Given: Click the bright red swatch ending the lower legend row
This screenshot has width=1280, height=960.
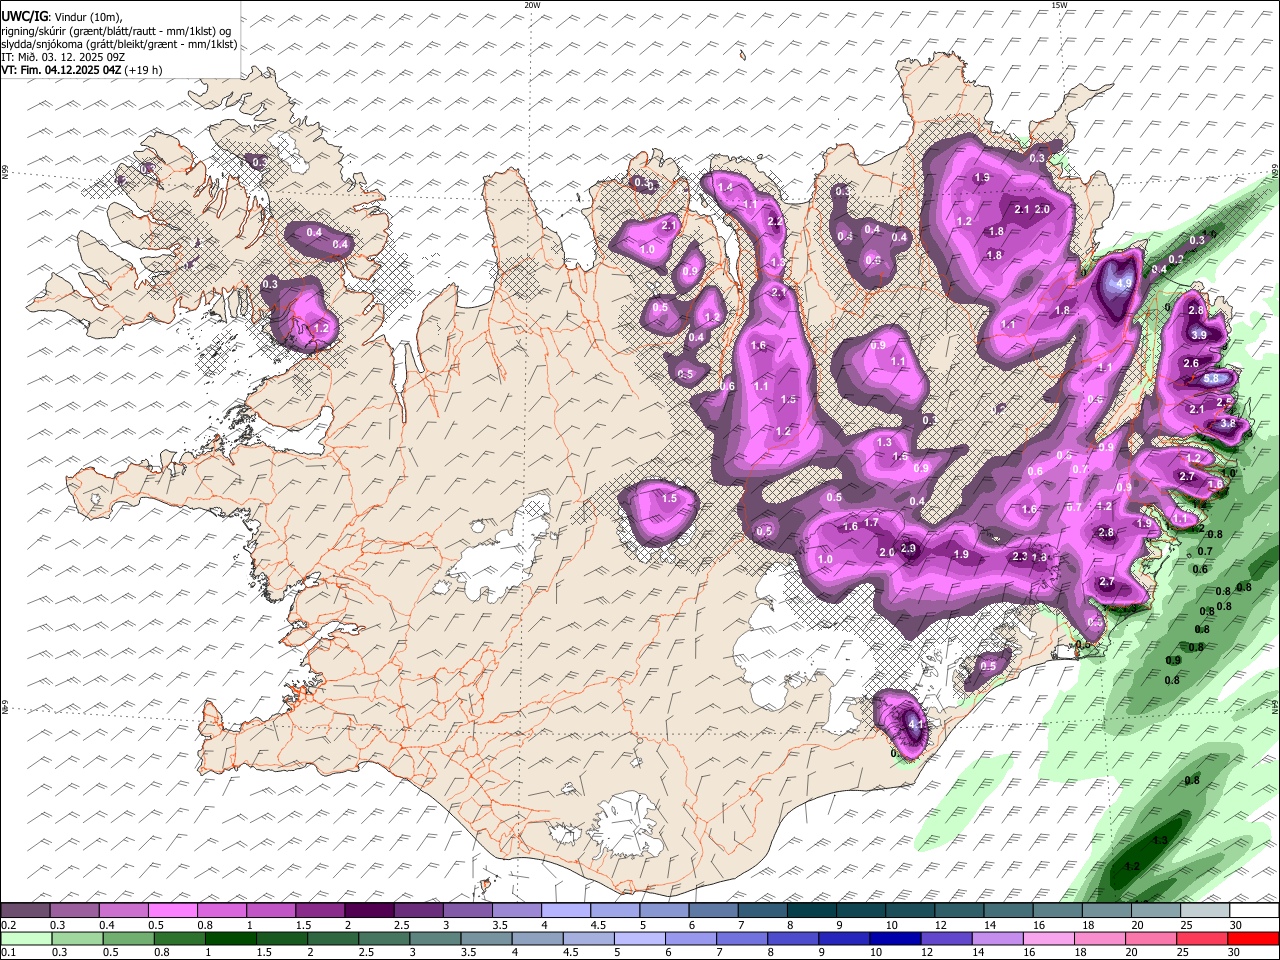Looking at the screenshot, I should click(1254, 938).
